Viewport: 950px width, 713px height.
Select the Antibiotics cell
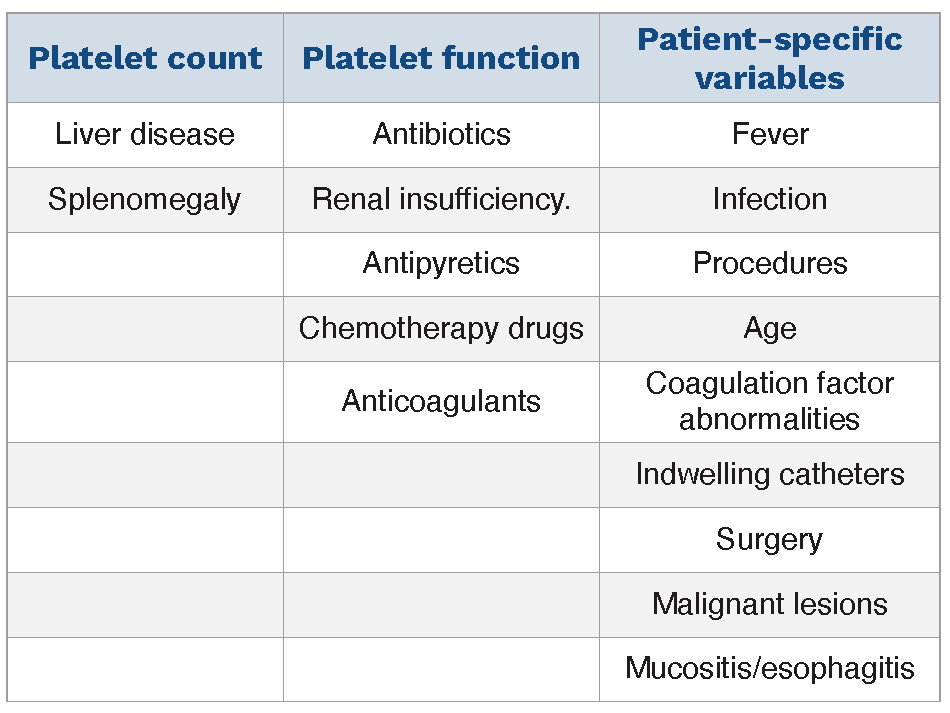(441, 134)
